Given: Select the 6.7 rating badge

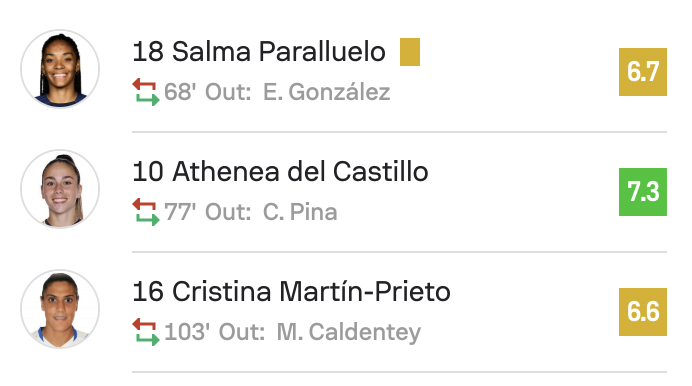Looking at the screenshot, I should [x=643, y=72].
